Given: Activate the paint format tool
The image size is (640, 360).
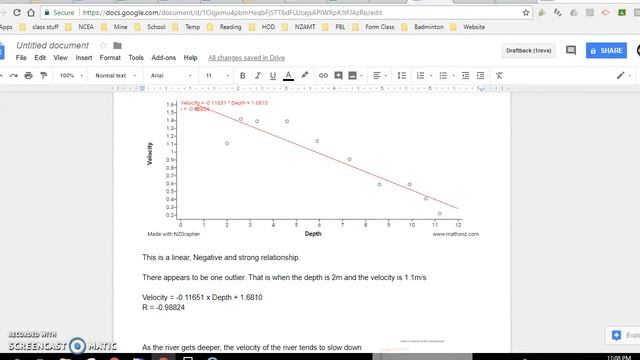Looking at the screenshot, I should click(x=43, y=76).
